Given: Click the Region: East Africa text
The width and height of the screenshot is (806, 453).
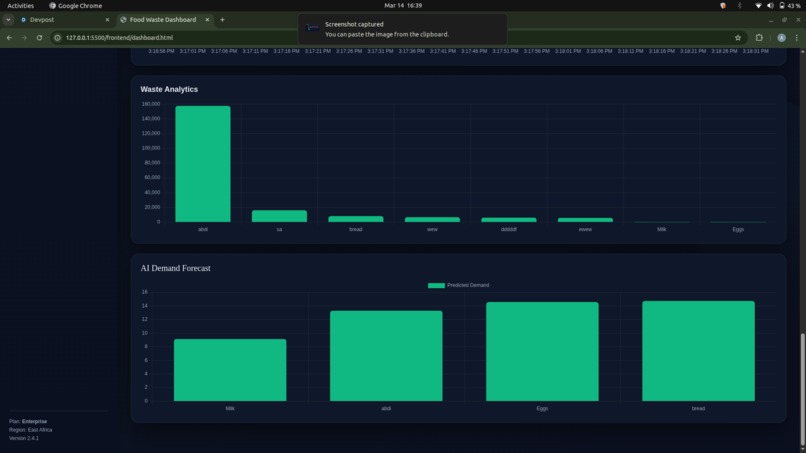Looking at the screenshot, I should (30, 430).
